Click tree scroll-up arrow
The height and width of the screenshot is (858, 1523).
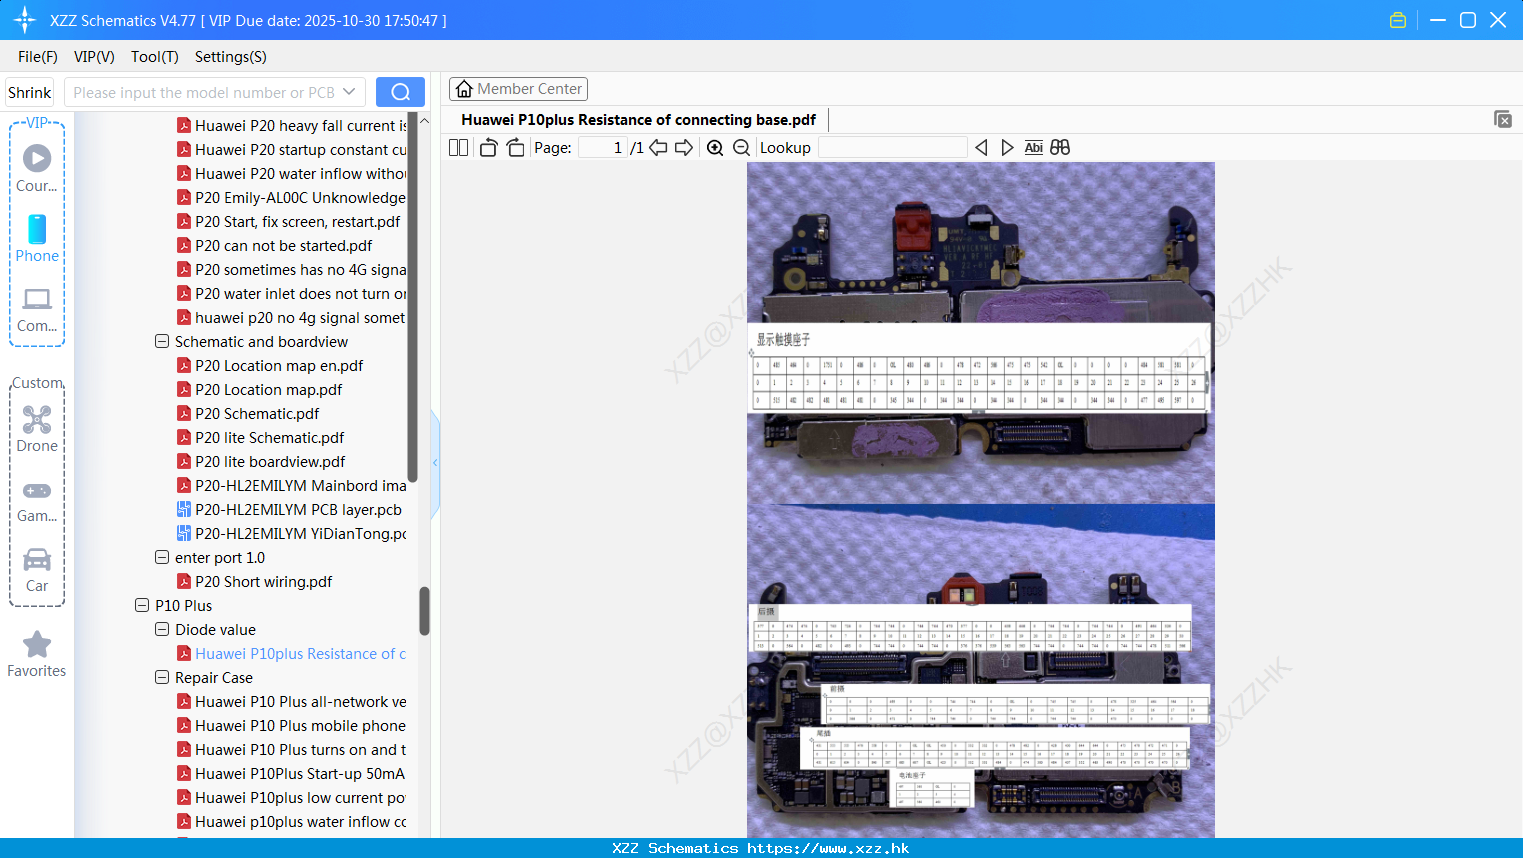[x=424, y=121]
